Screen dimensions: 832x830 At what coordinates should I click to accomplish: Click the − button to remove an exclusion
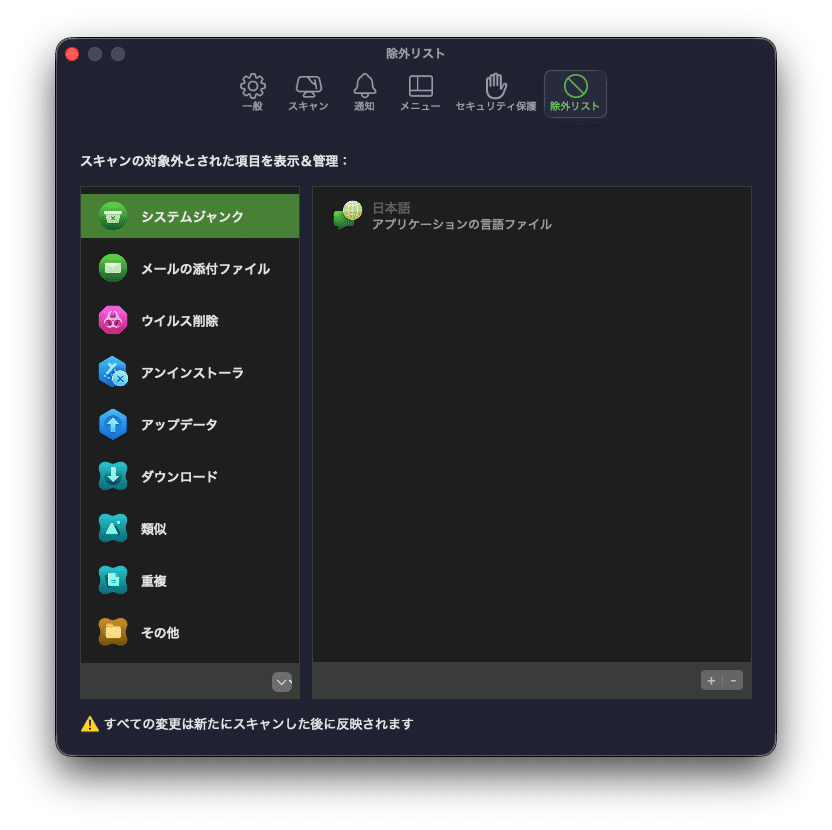click(x=733, y=679)
